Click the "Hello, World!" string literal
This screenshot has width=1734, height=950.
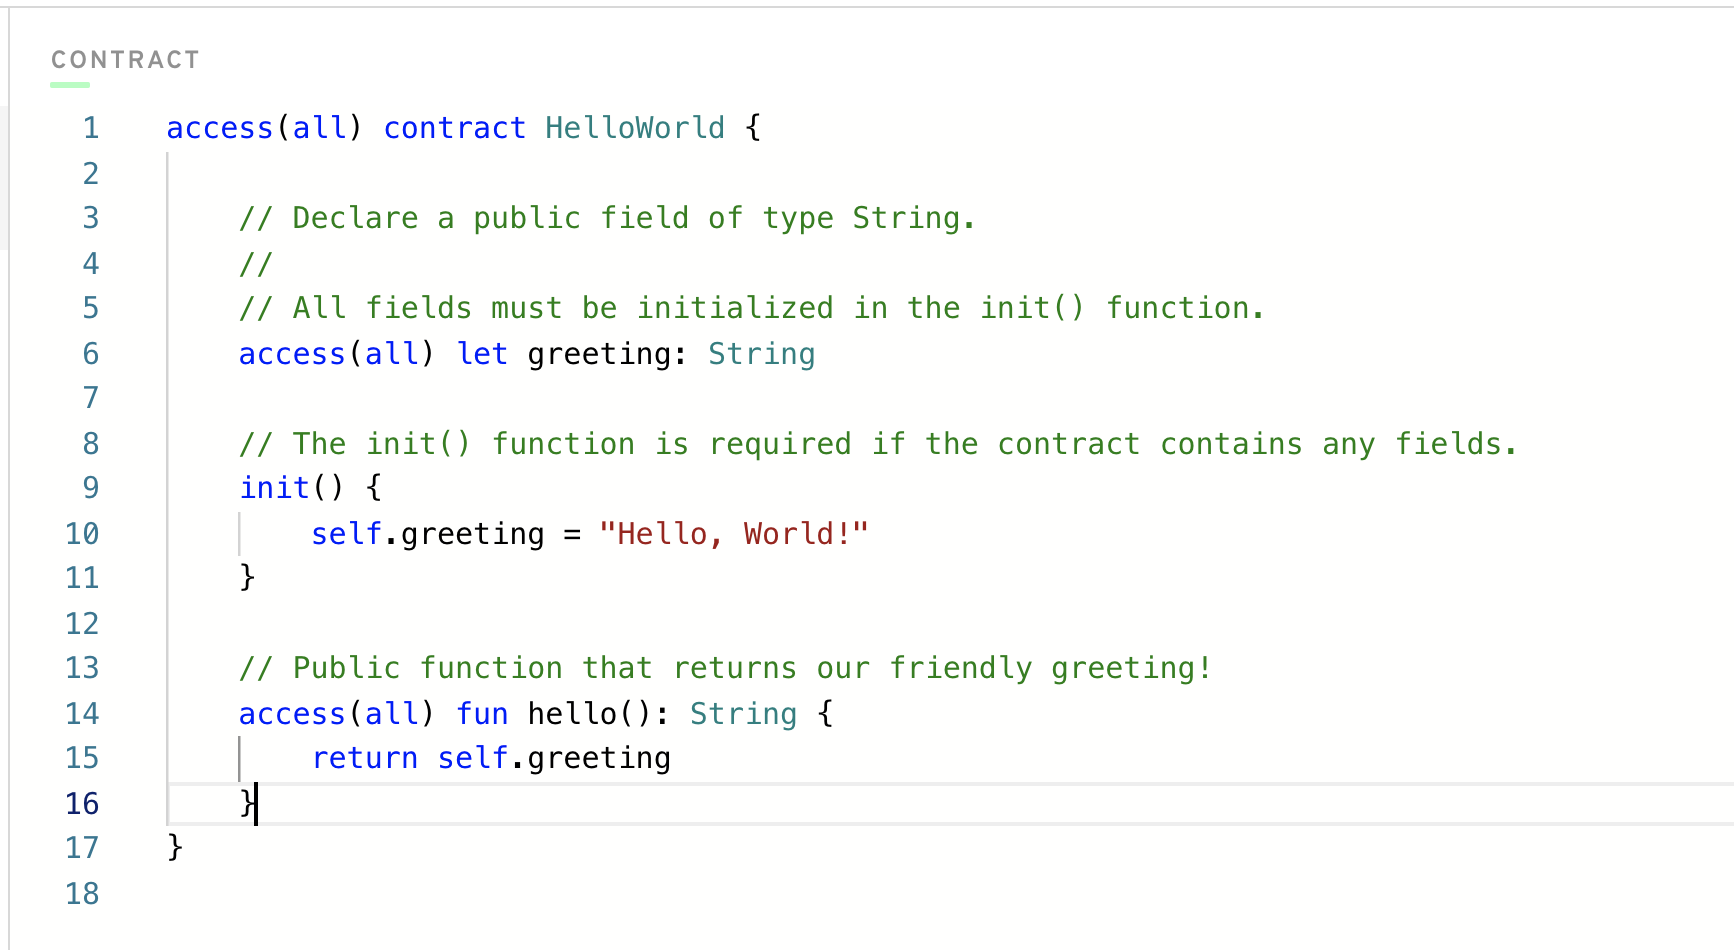tap(734, 534)
